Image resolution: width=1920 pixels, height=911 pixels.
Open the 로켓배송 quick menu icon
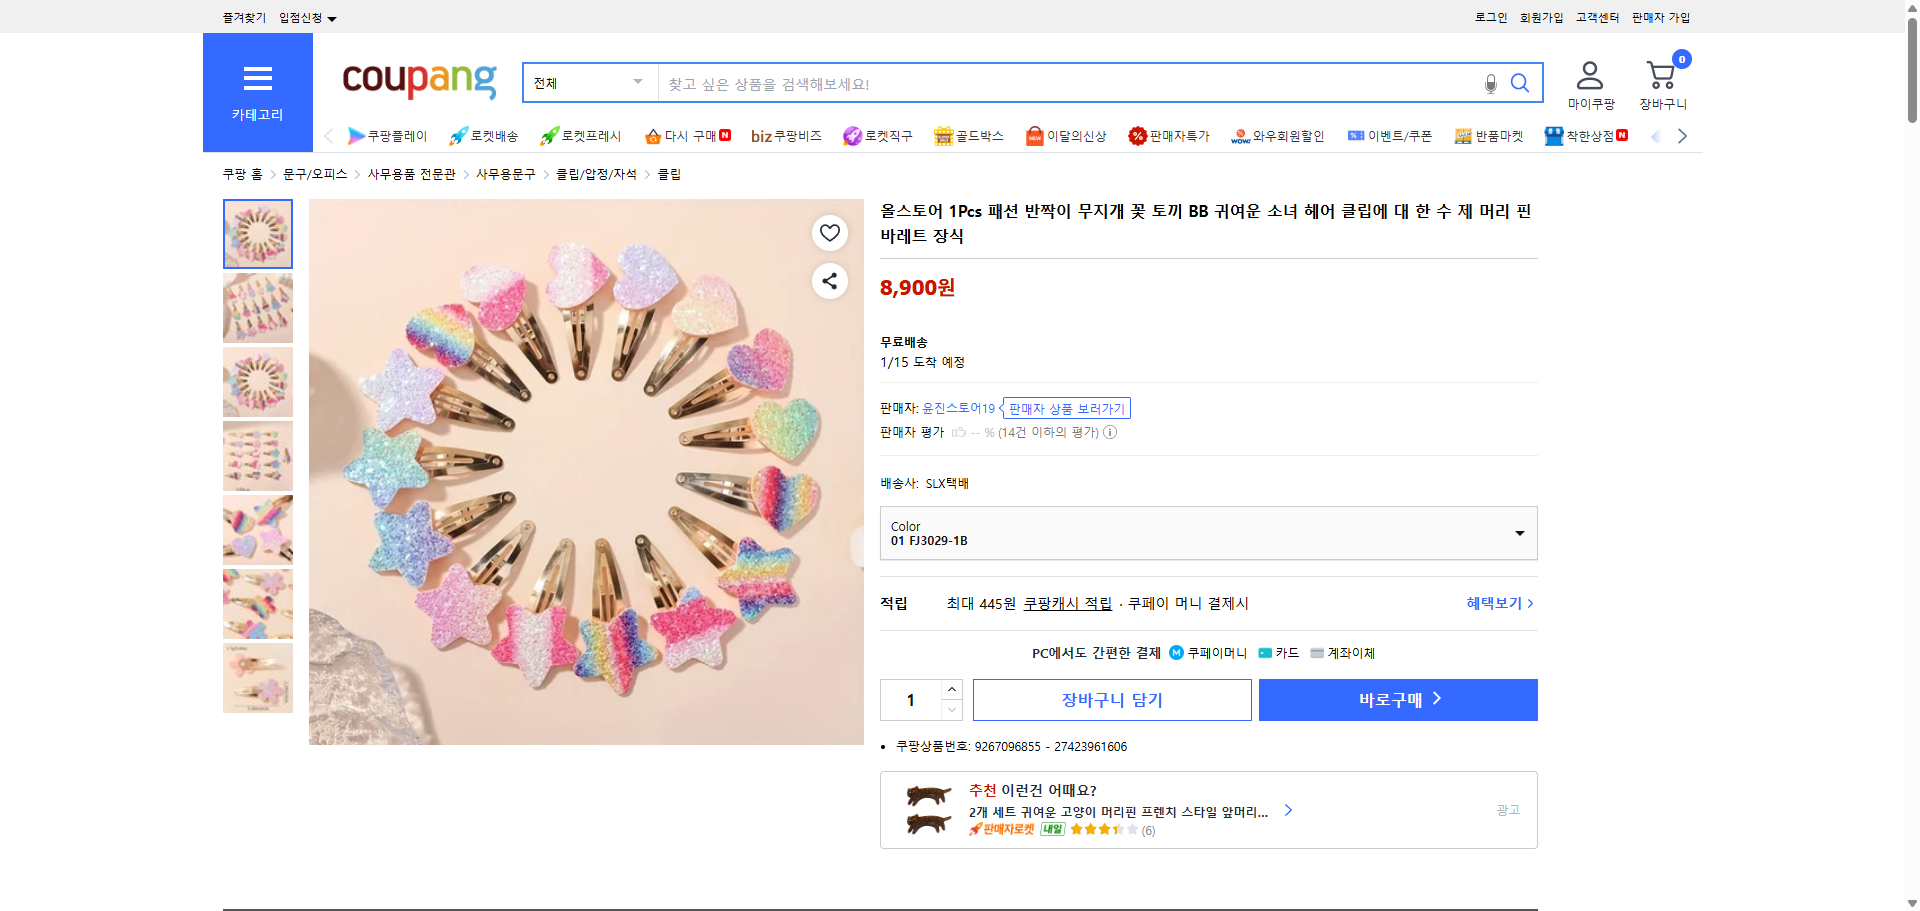[x=458, y=136]
